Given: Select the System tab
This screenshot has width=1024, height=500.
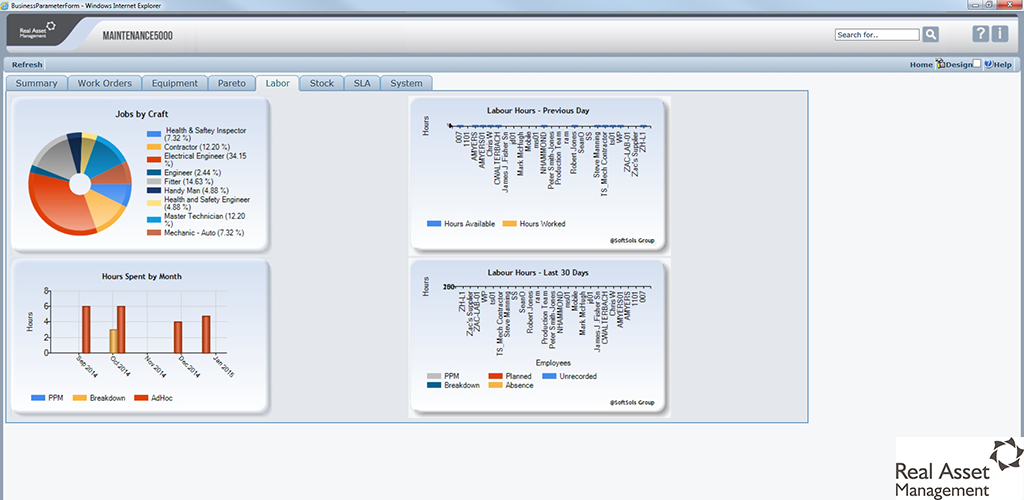Looking at the screenshot, I should point(406,83).
